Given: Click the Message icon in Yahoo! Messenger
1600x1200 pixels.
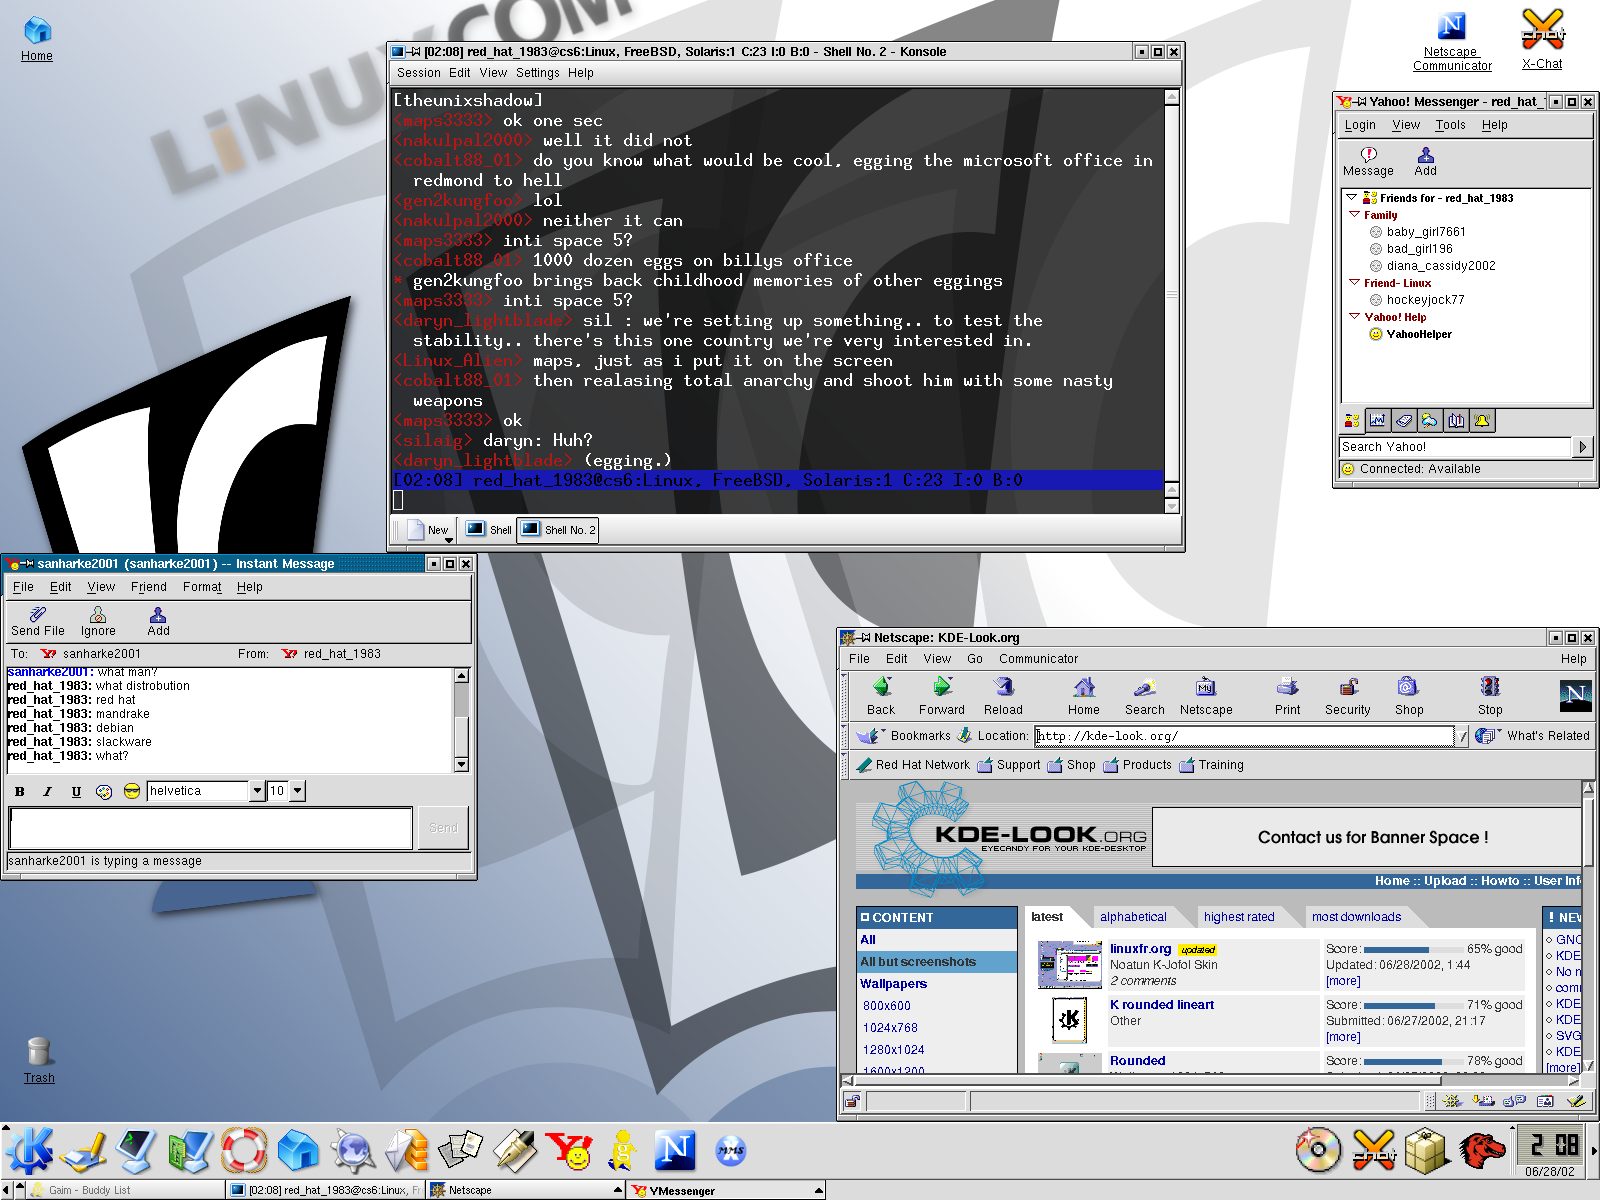Looking at the screenshot, I should [1368, 161].
